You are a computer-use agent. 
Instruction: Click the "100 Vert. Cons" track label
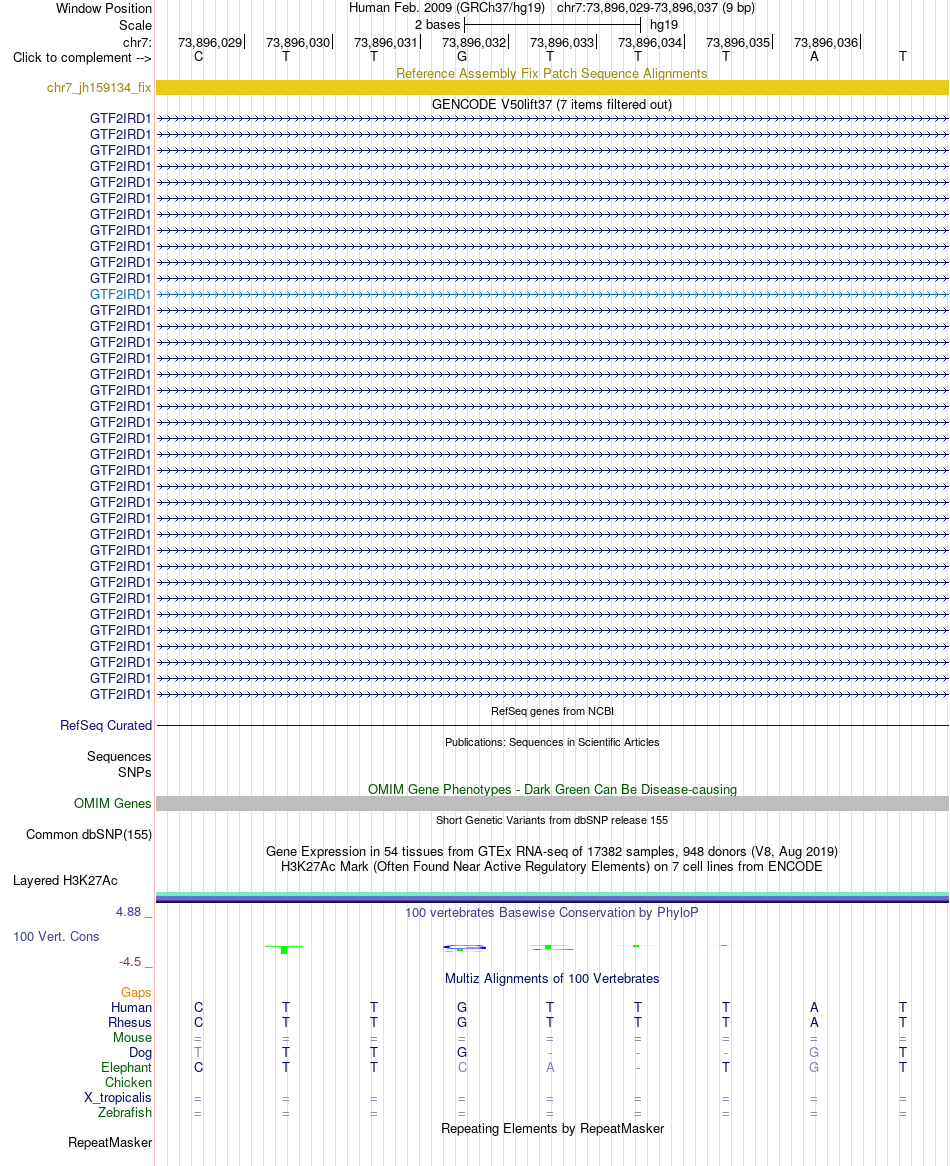point(56,936)
